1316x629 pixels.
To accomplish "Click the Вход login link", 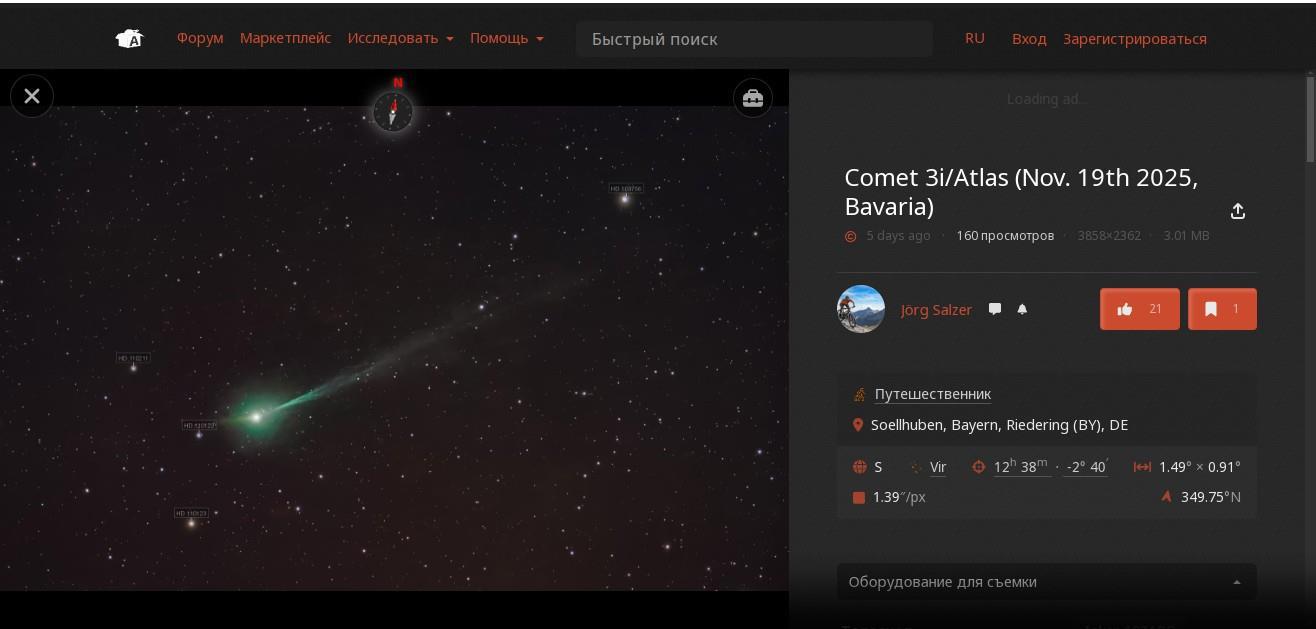I will [1029, 39].
